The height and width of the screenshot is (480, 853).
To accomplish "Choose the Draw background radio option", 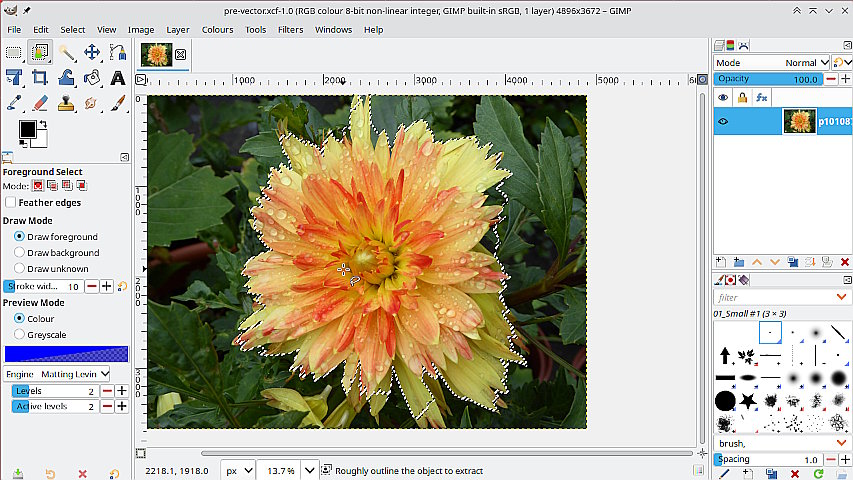I will point(20,253).
